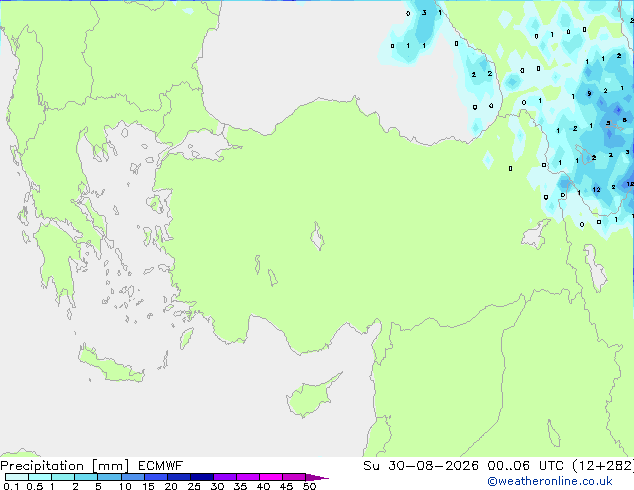Click the '0.1' legend scale label
The height and width of the screenshot is (490, 634).
(11, 486)
